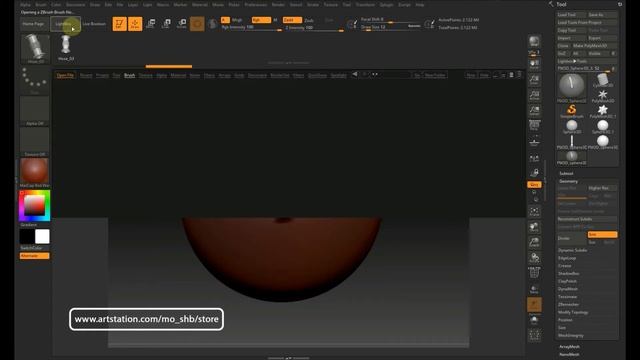This screenshot has width=640, height=360.
Task: Click the Frame mesh icon
Action: click(x=534, y=211)
